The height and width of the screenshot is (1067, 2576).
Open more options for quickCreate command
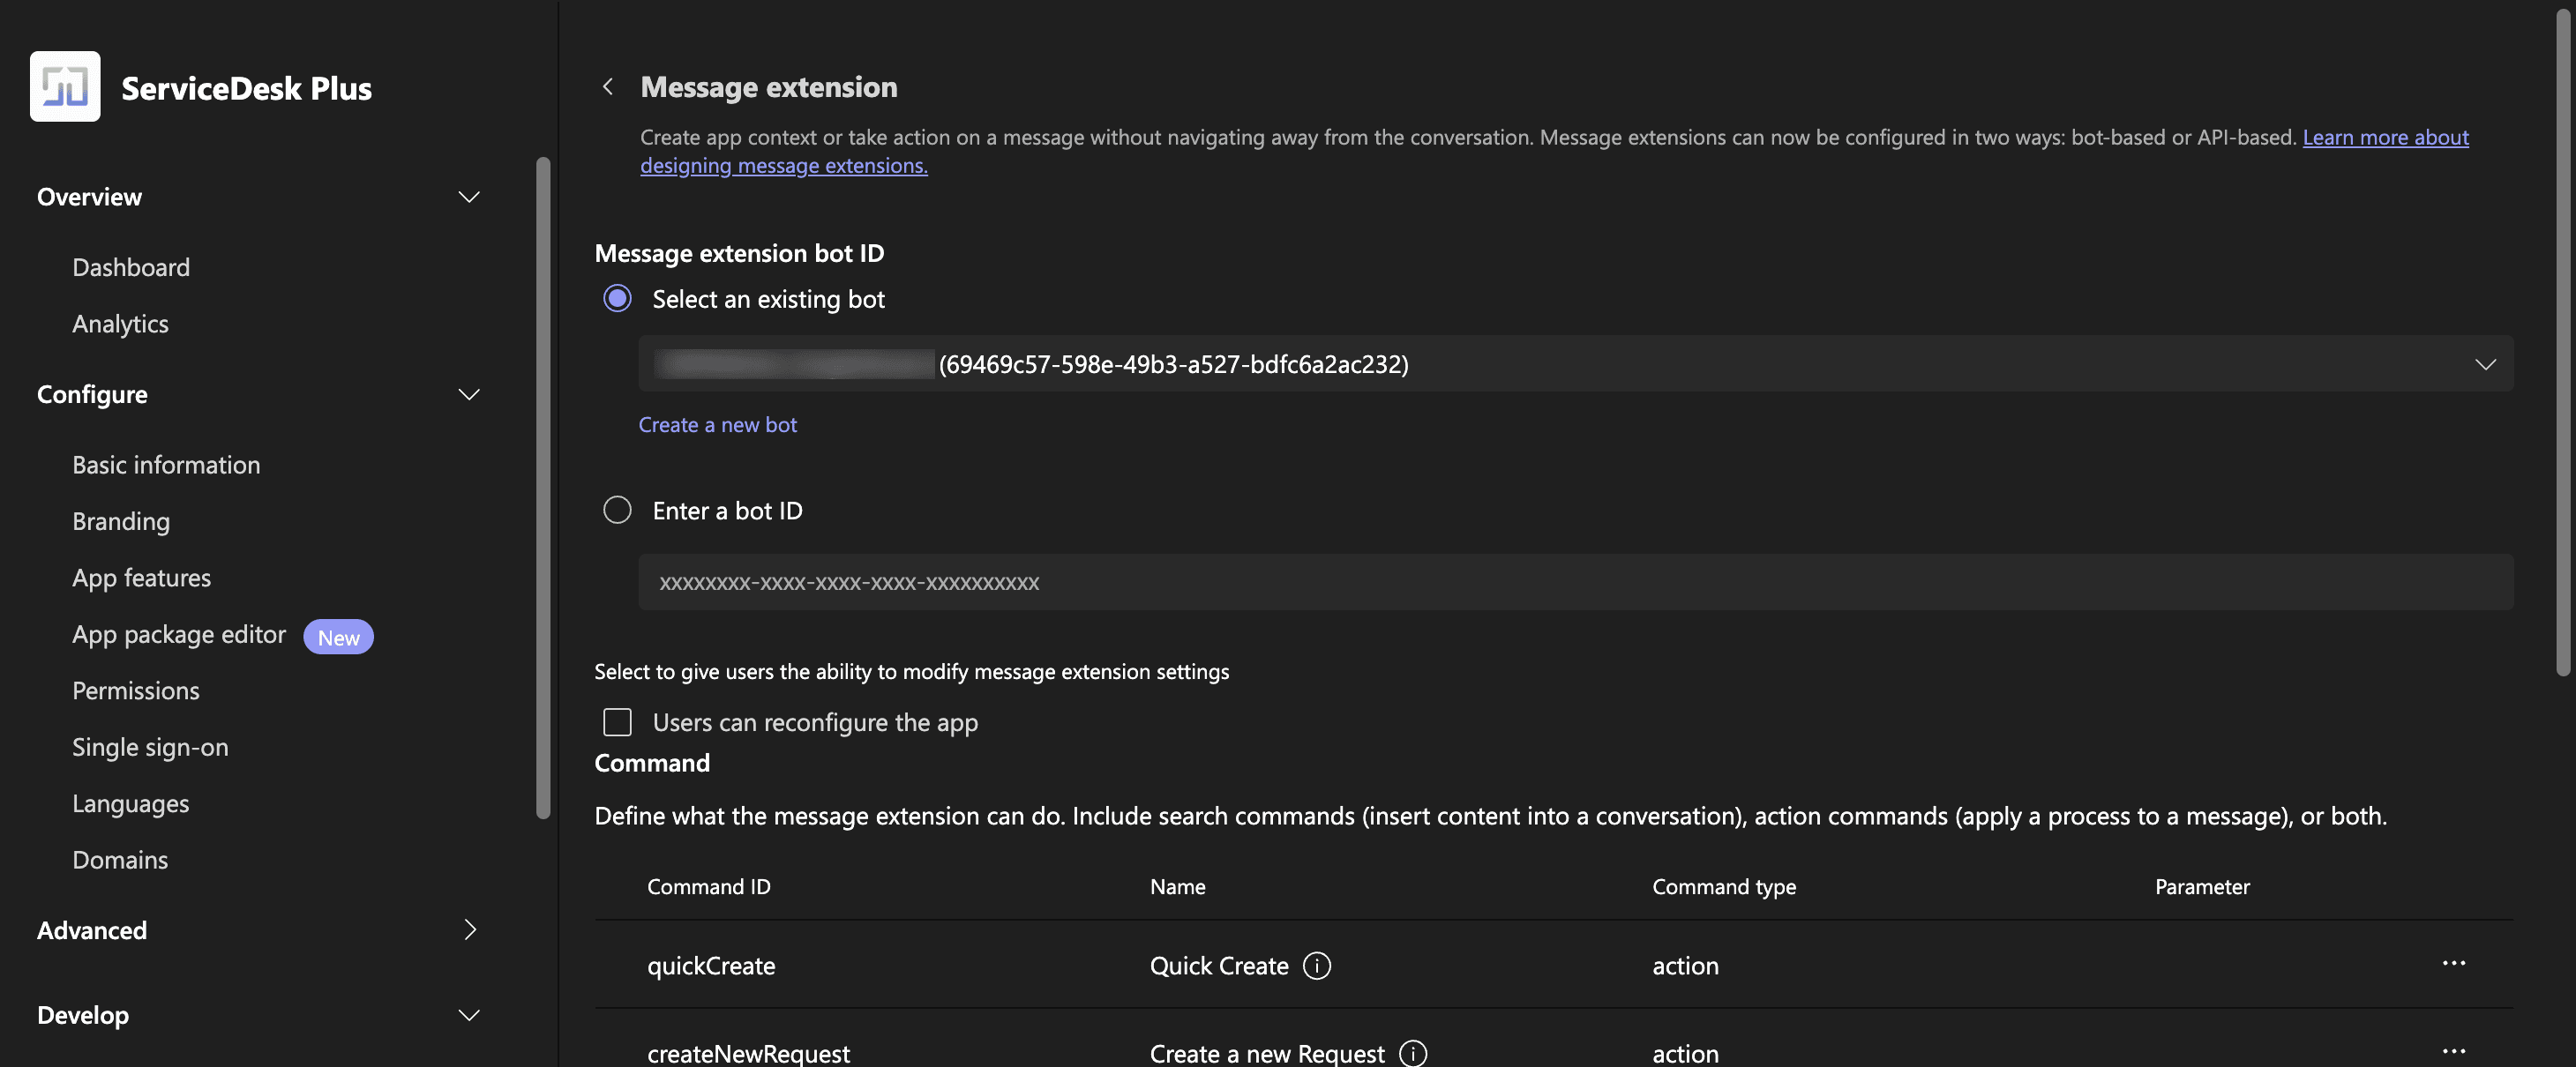[2453, 964]
